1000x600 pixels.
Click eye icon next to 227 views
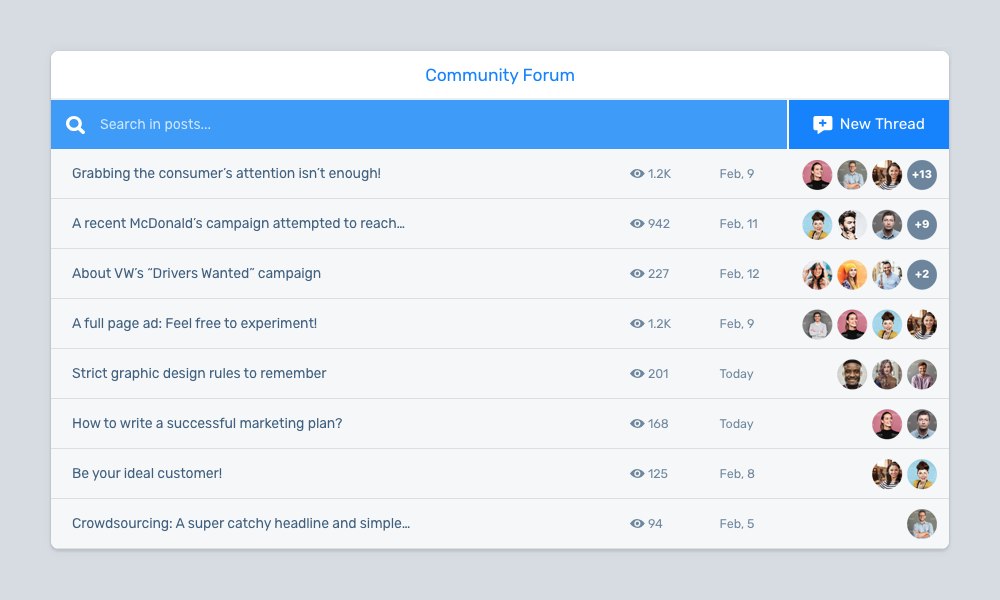(637, 274)
